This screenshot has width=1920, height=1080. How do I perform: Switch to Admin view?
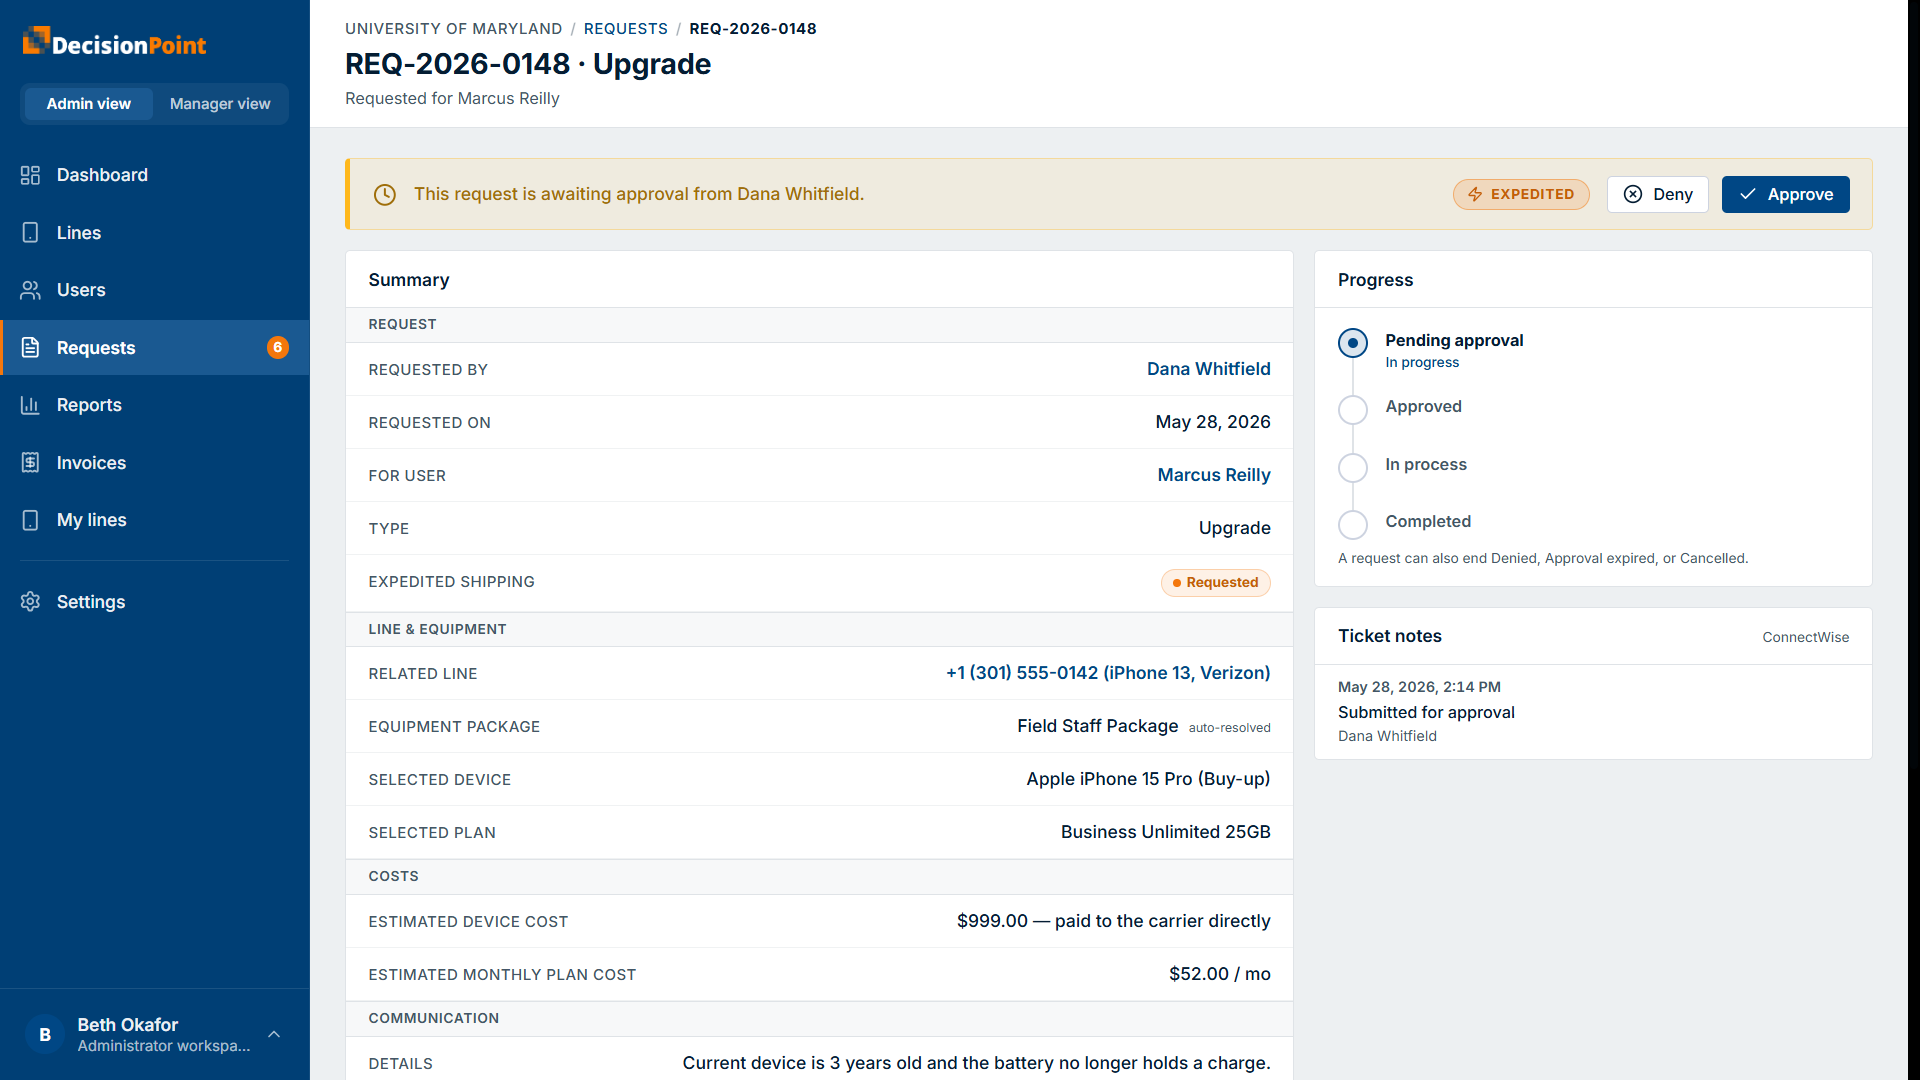click(88, 104)
